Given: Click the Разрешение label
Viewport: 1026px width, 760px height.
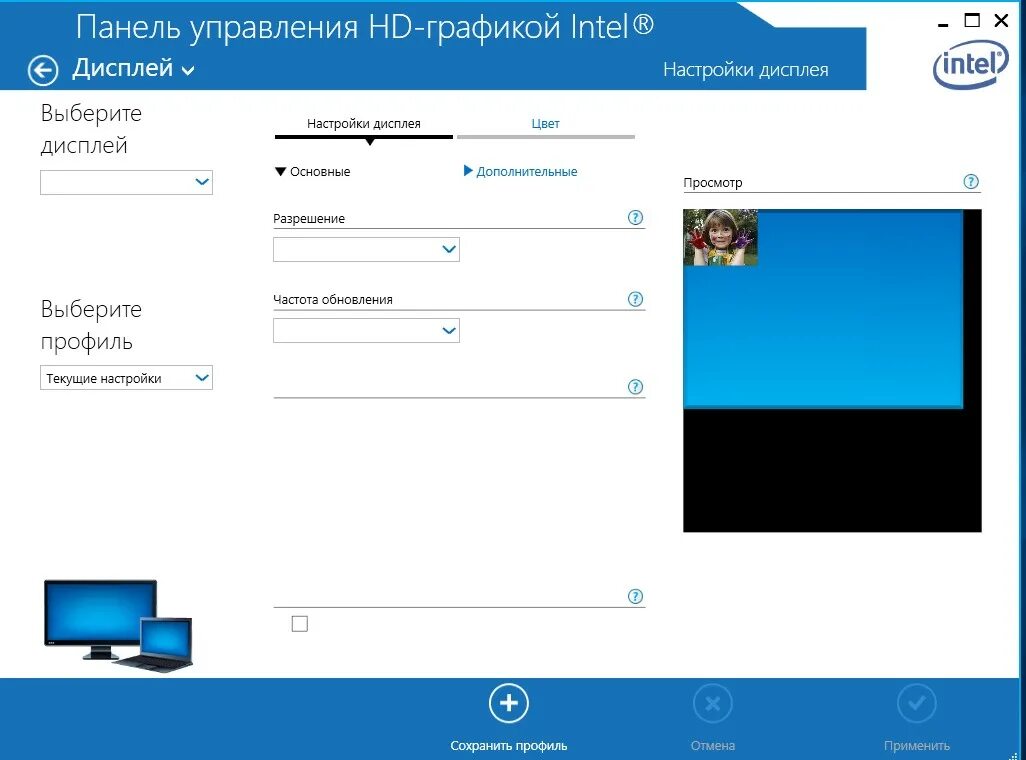Looking at the screenshot, I should pos(309,219).
